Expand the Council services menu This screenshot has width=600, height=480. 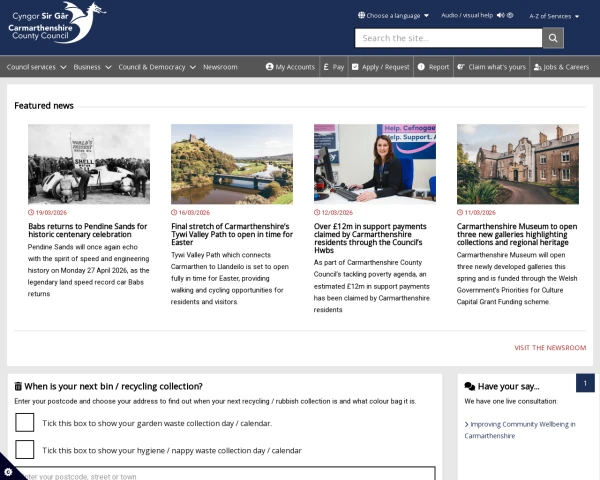(36, 67)
